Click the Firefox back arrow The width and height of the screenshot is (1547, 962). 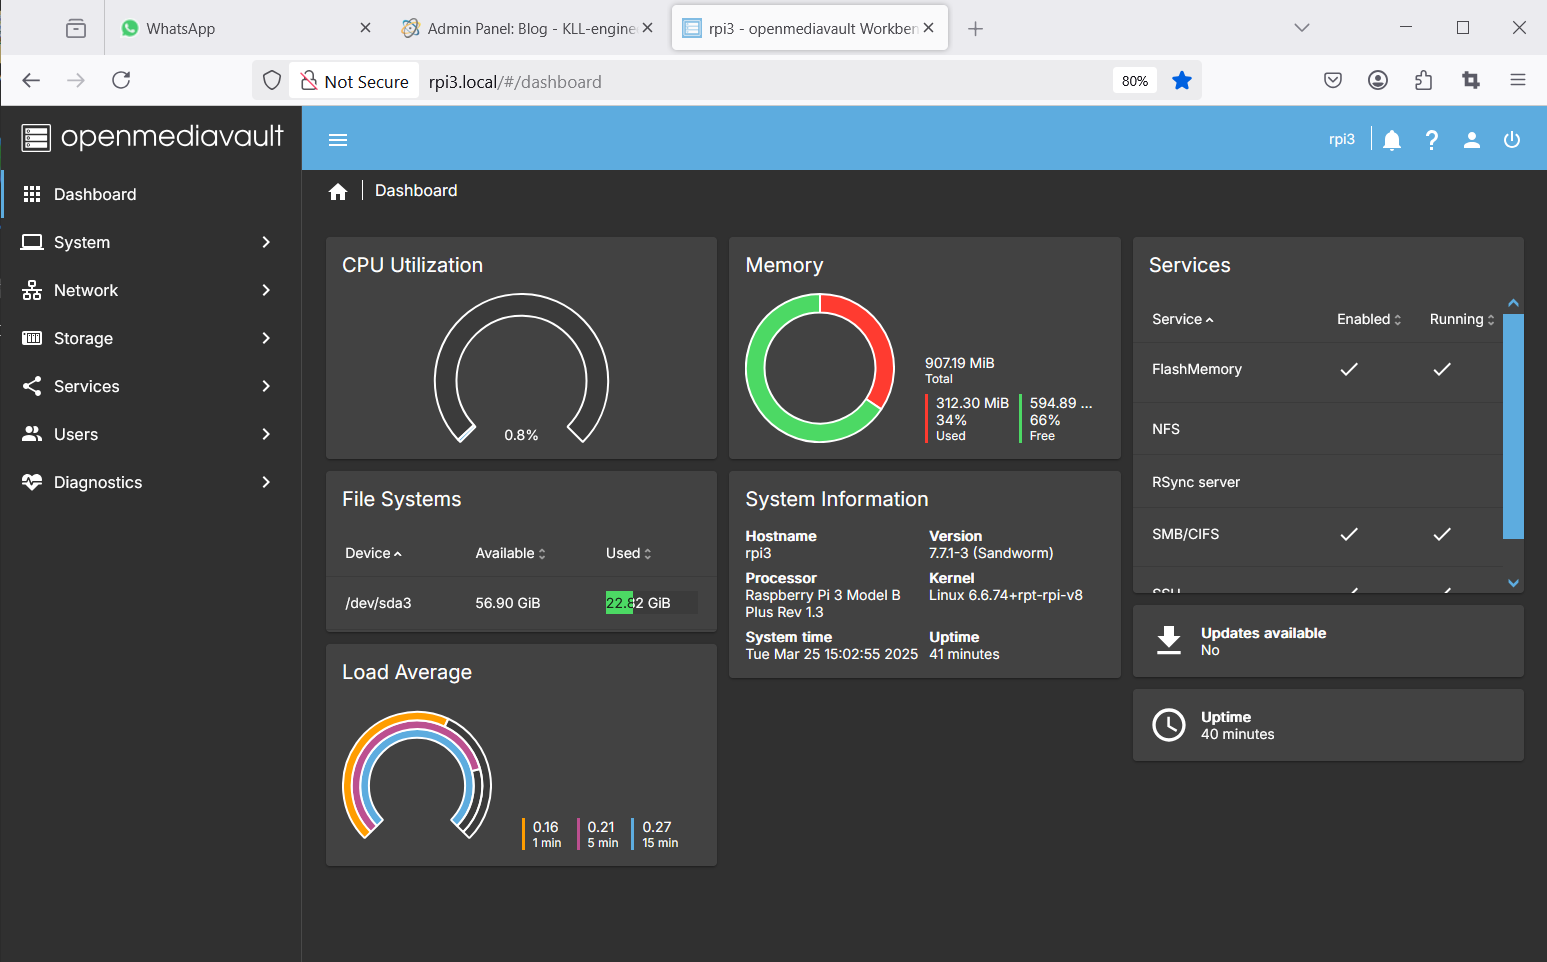click(x=31, y=80)
